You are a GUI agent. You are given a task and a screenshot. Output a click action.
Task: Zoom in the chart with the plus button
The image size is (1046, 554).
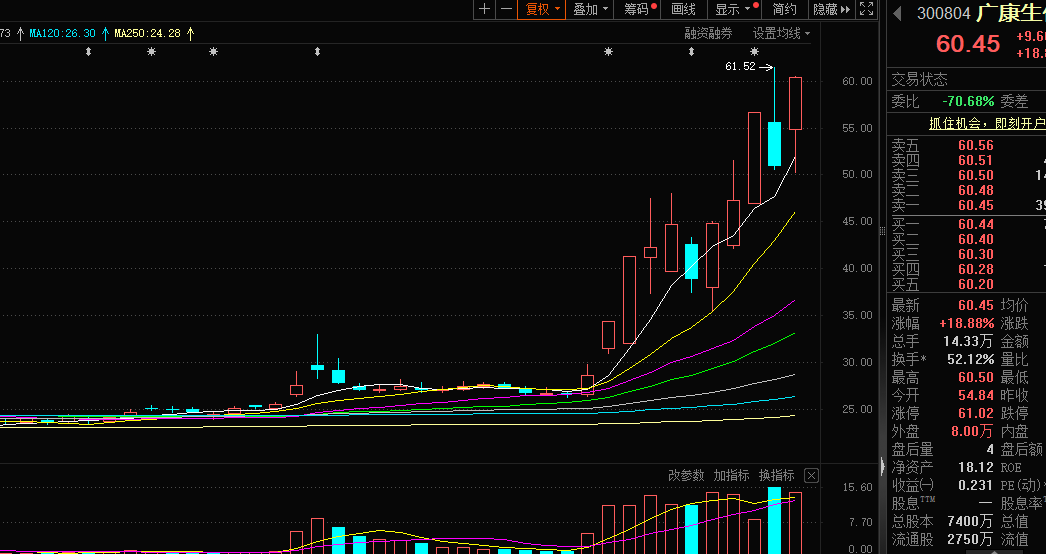484,9
